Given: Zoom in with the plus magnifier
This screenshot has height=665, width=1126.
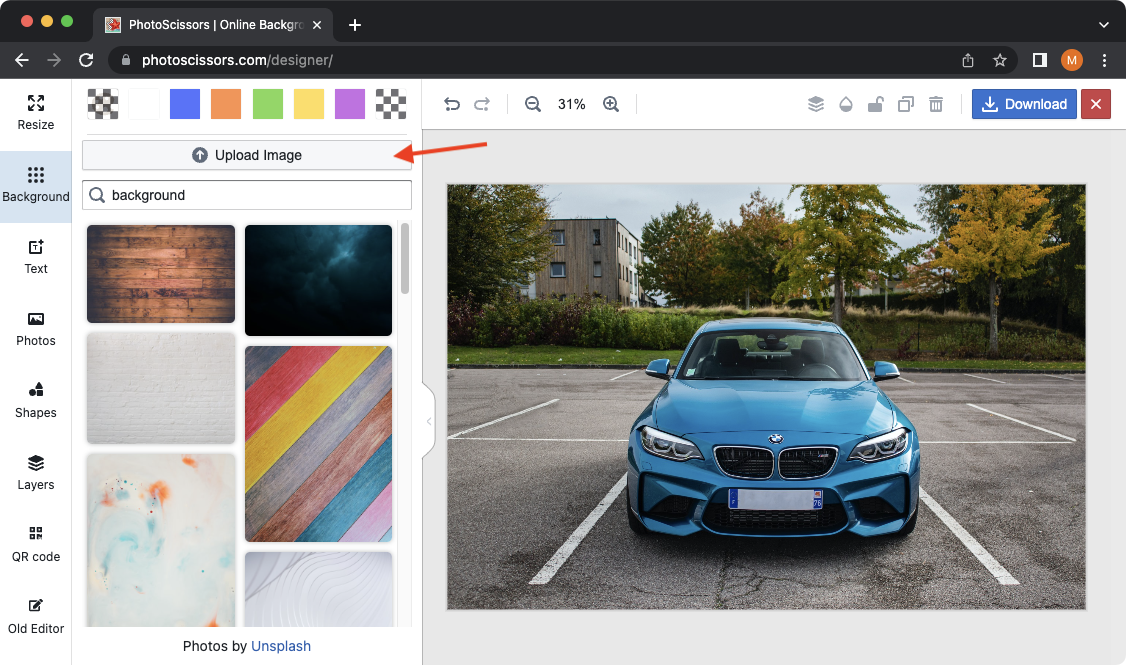Looking at the screenshot, I should tap(611, 104).
